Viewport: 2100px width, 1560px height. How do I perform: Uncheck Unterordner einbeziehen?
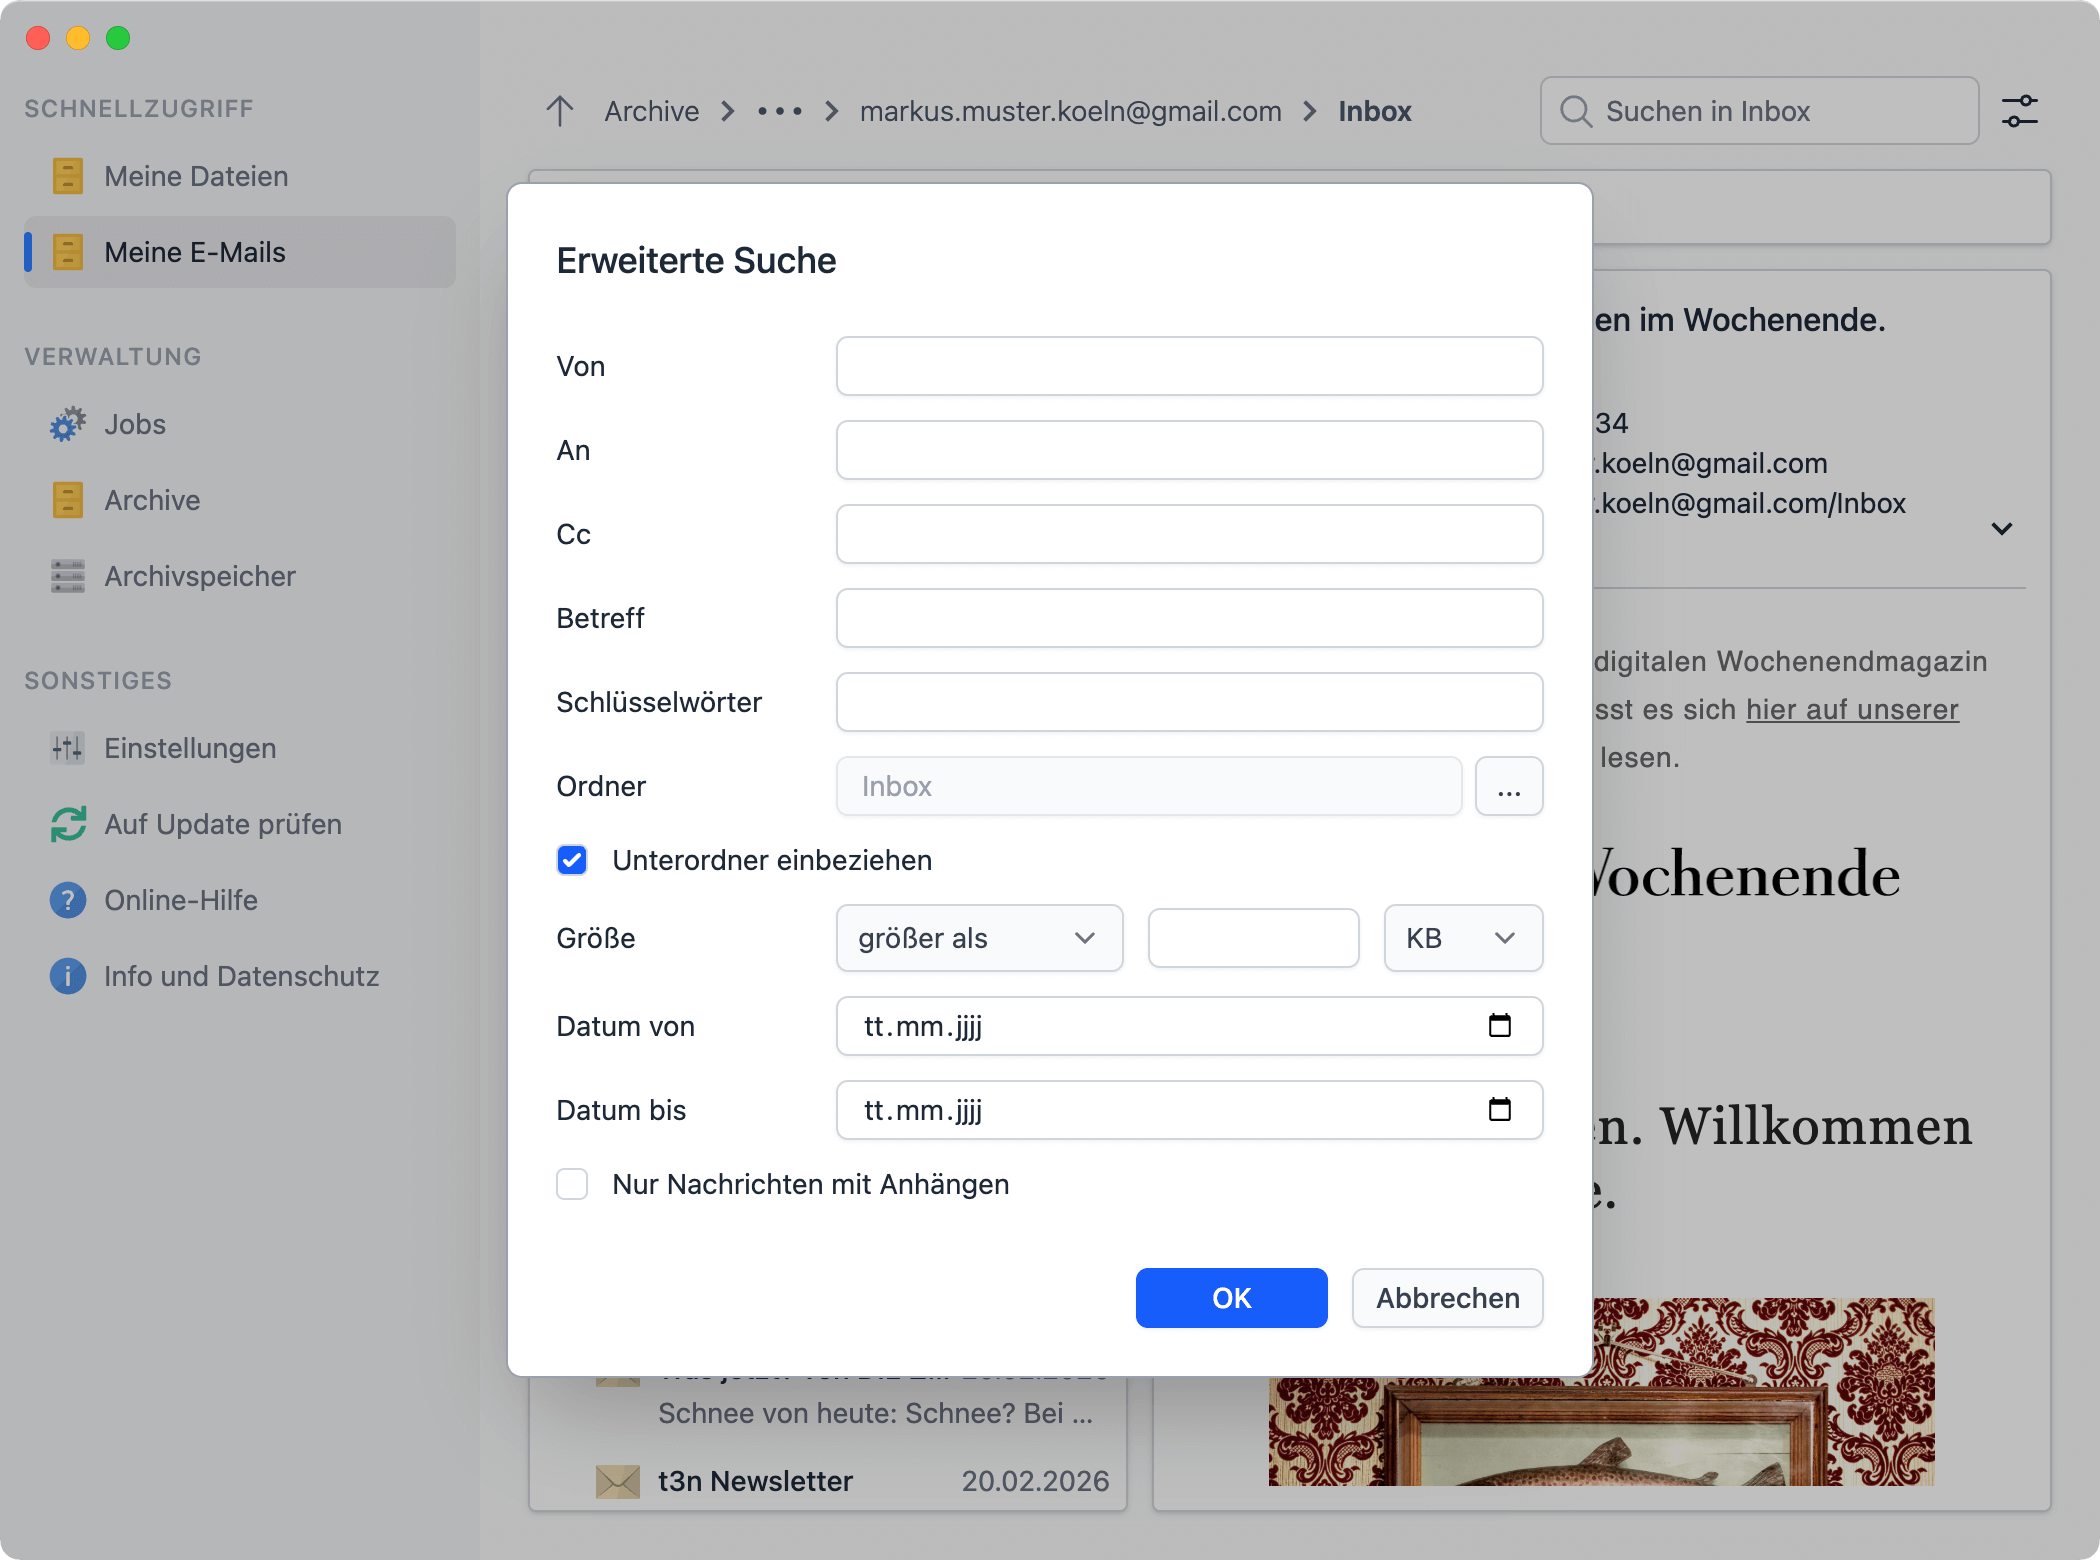[x=572, y=860]
